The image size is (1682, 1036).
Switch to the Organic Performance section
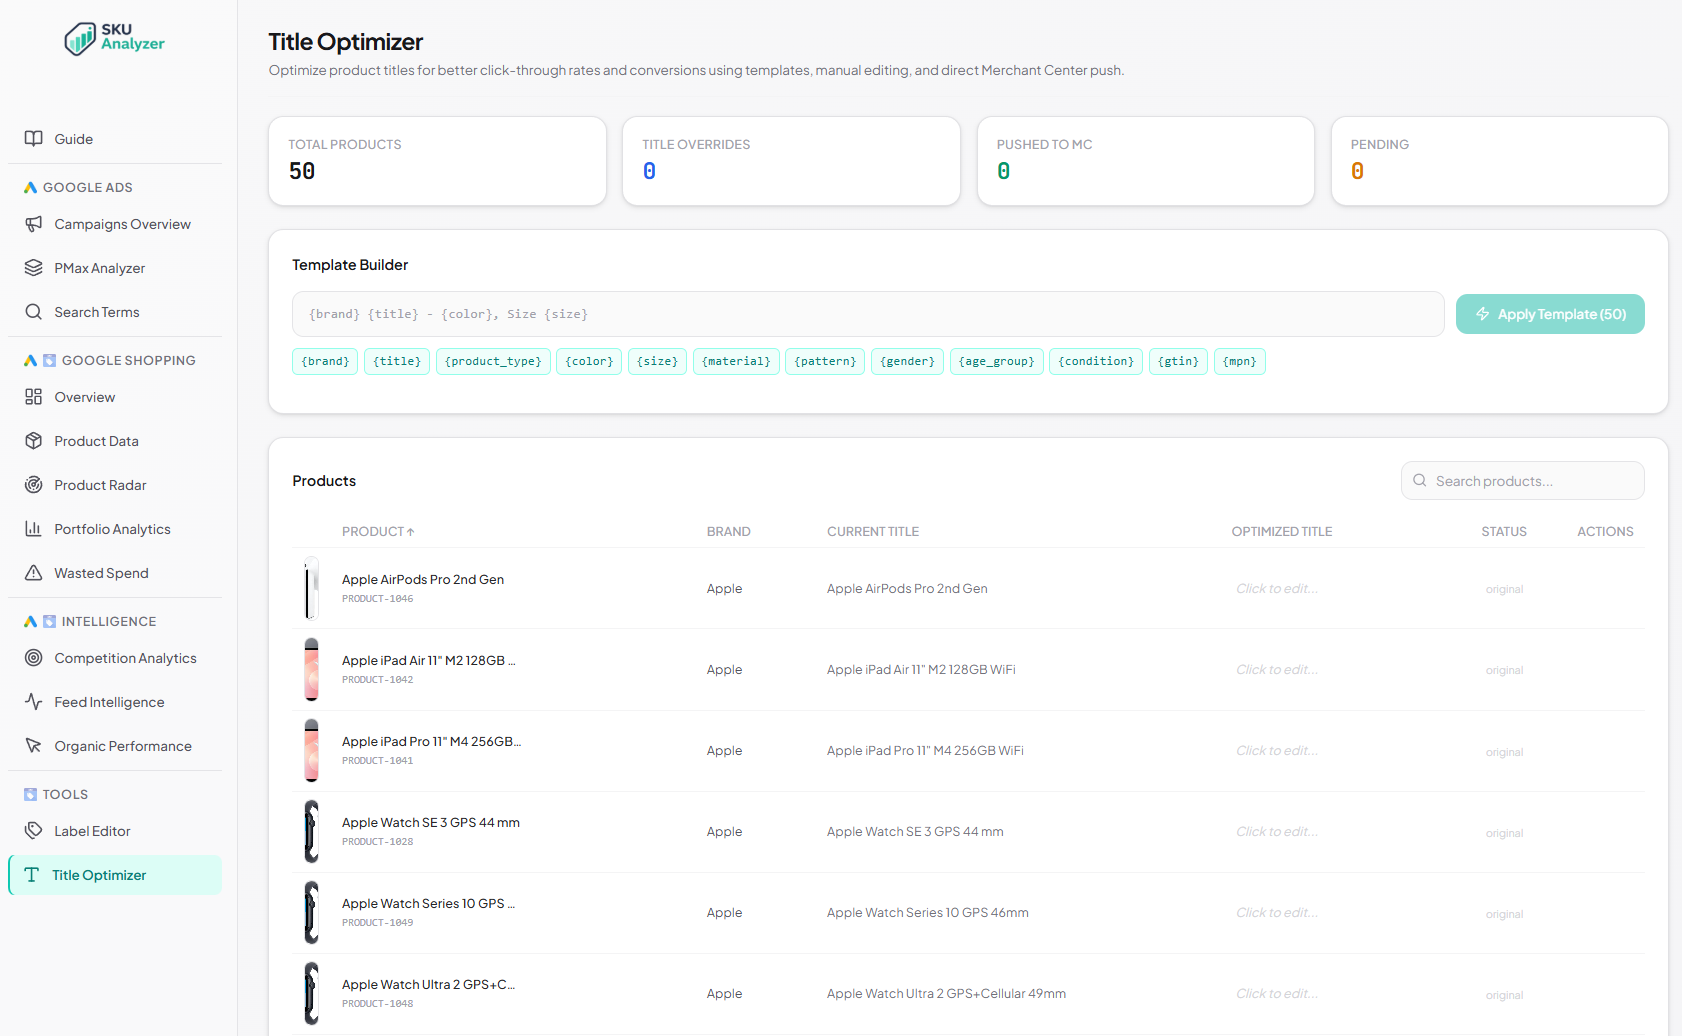tap(122, 745)
